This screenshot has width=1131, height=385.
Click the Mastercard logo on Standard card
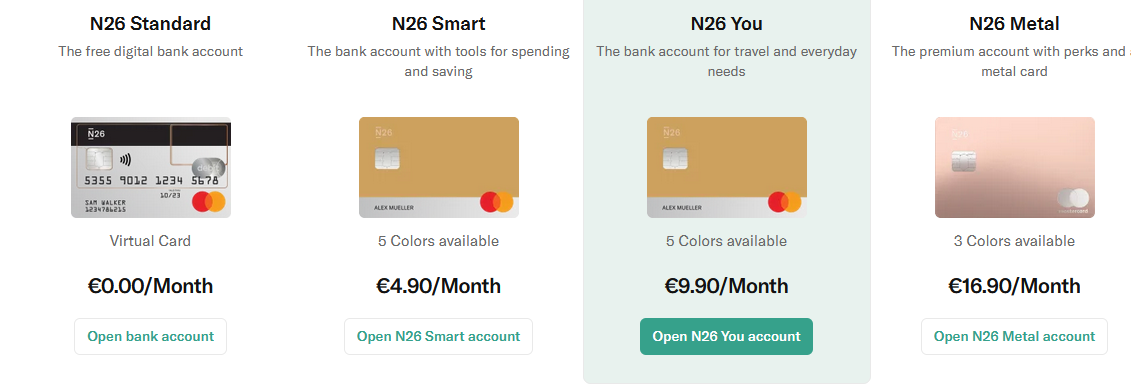209,202
